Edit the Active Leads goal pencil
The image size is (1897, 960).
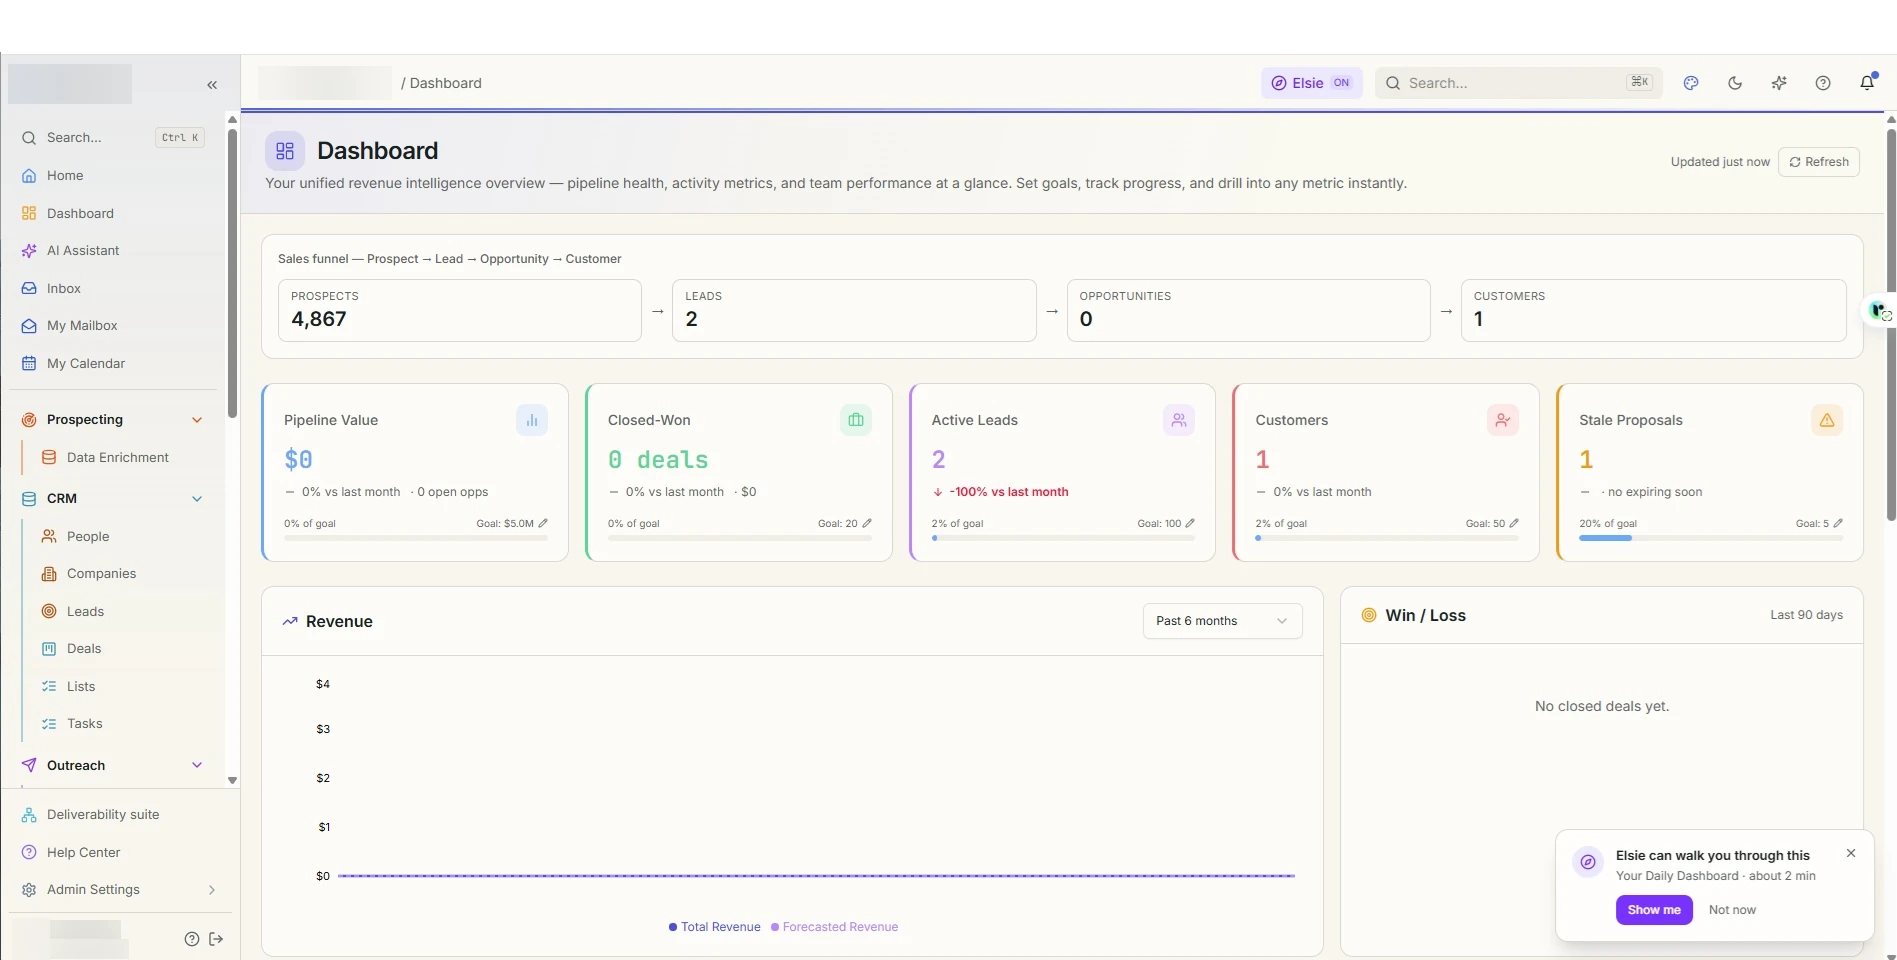pos(1190,523)
